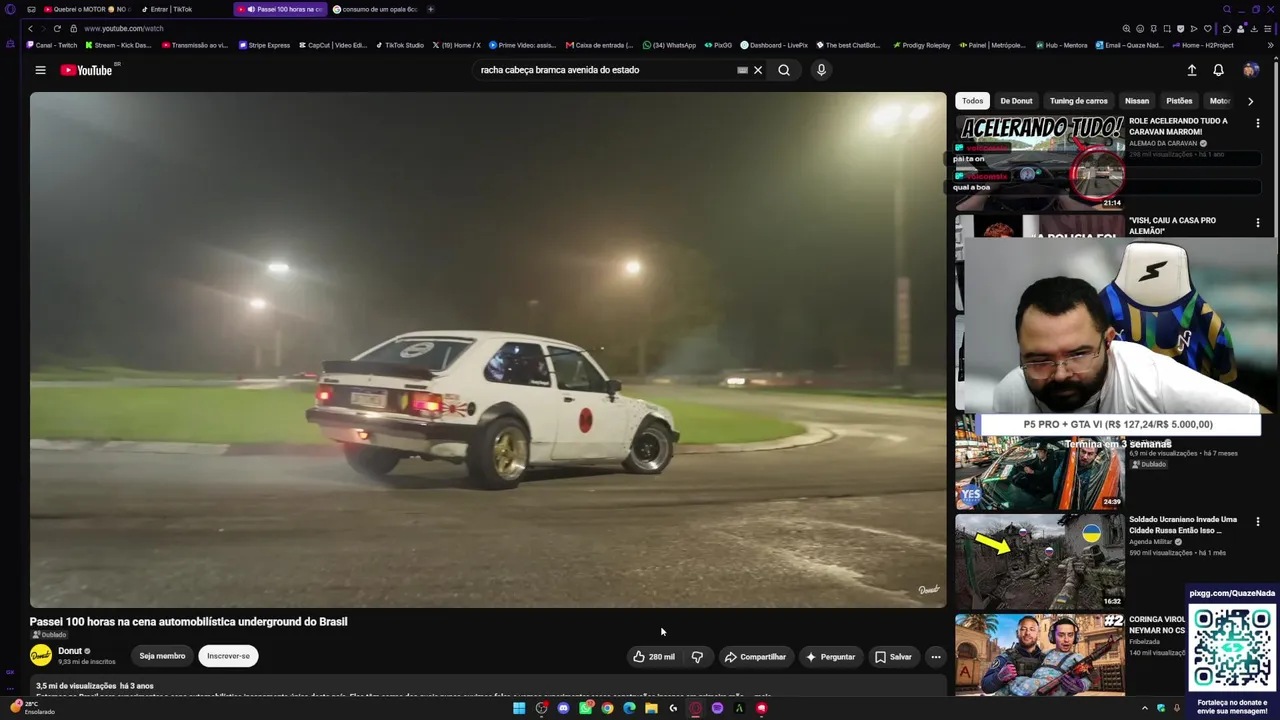This screenshot has height=720, width=1280.
Task: Select the Pistões filter chip
Action: pyautogui.click(x=1179, y=101)
